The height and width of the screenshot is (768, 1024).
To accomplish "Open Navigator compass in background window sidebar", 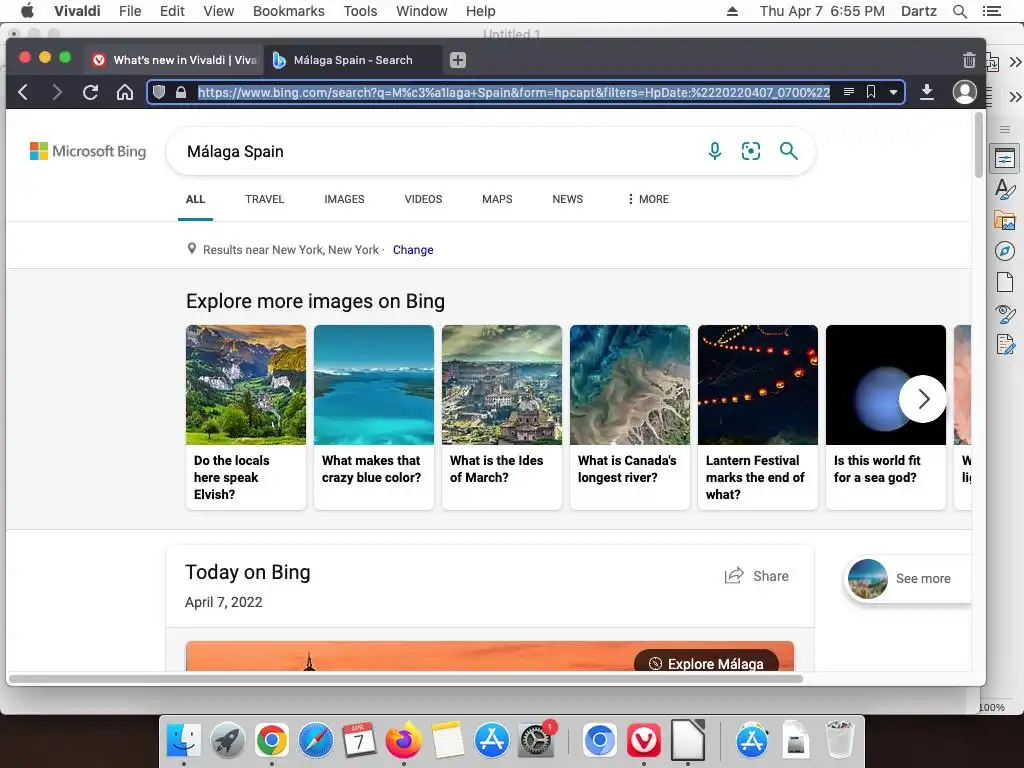I will pyautogui.click(x=1005, y=251).
